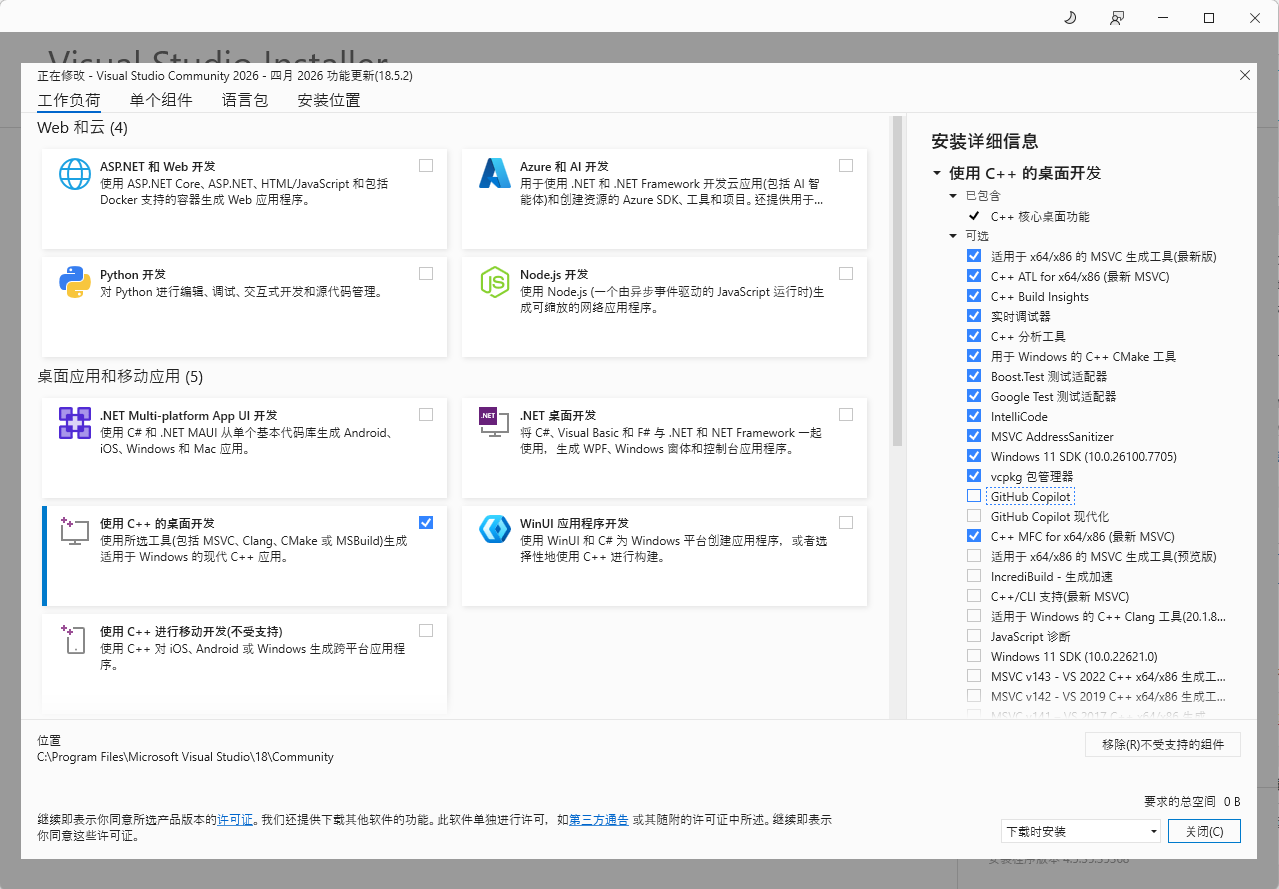Uncheck the 使用 C++ 的桌面开发 workload checkbox
The width and height of the screenshot is (1279, 889).
pyautogui.click(x=426, y=522)
